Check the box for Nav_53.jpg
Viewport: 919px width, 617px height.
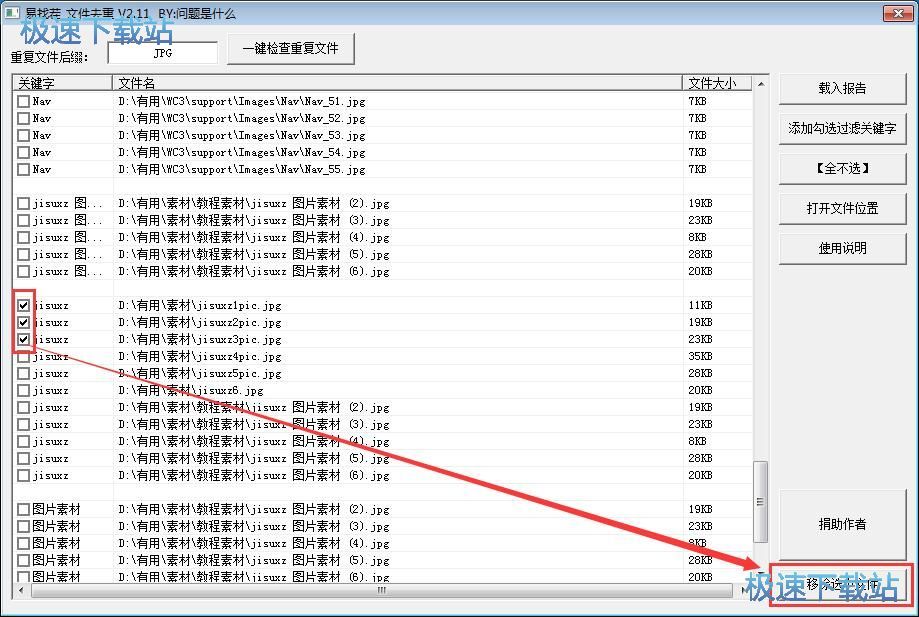[x=23, y=135]
